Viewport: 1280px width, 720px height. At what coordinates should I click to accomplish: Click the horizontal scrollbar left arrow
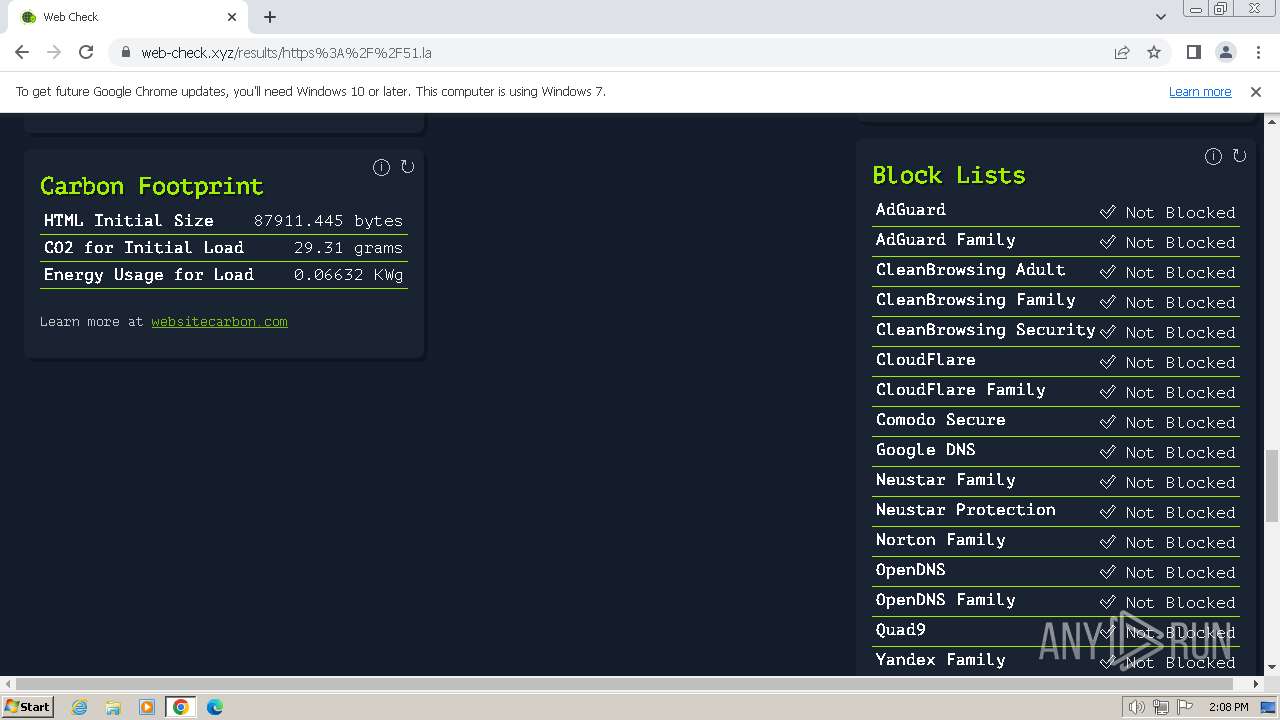tap(8, 684)
